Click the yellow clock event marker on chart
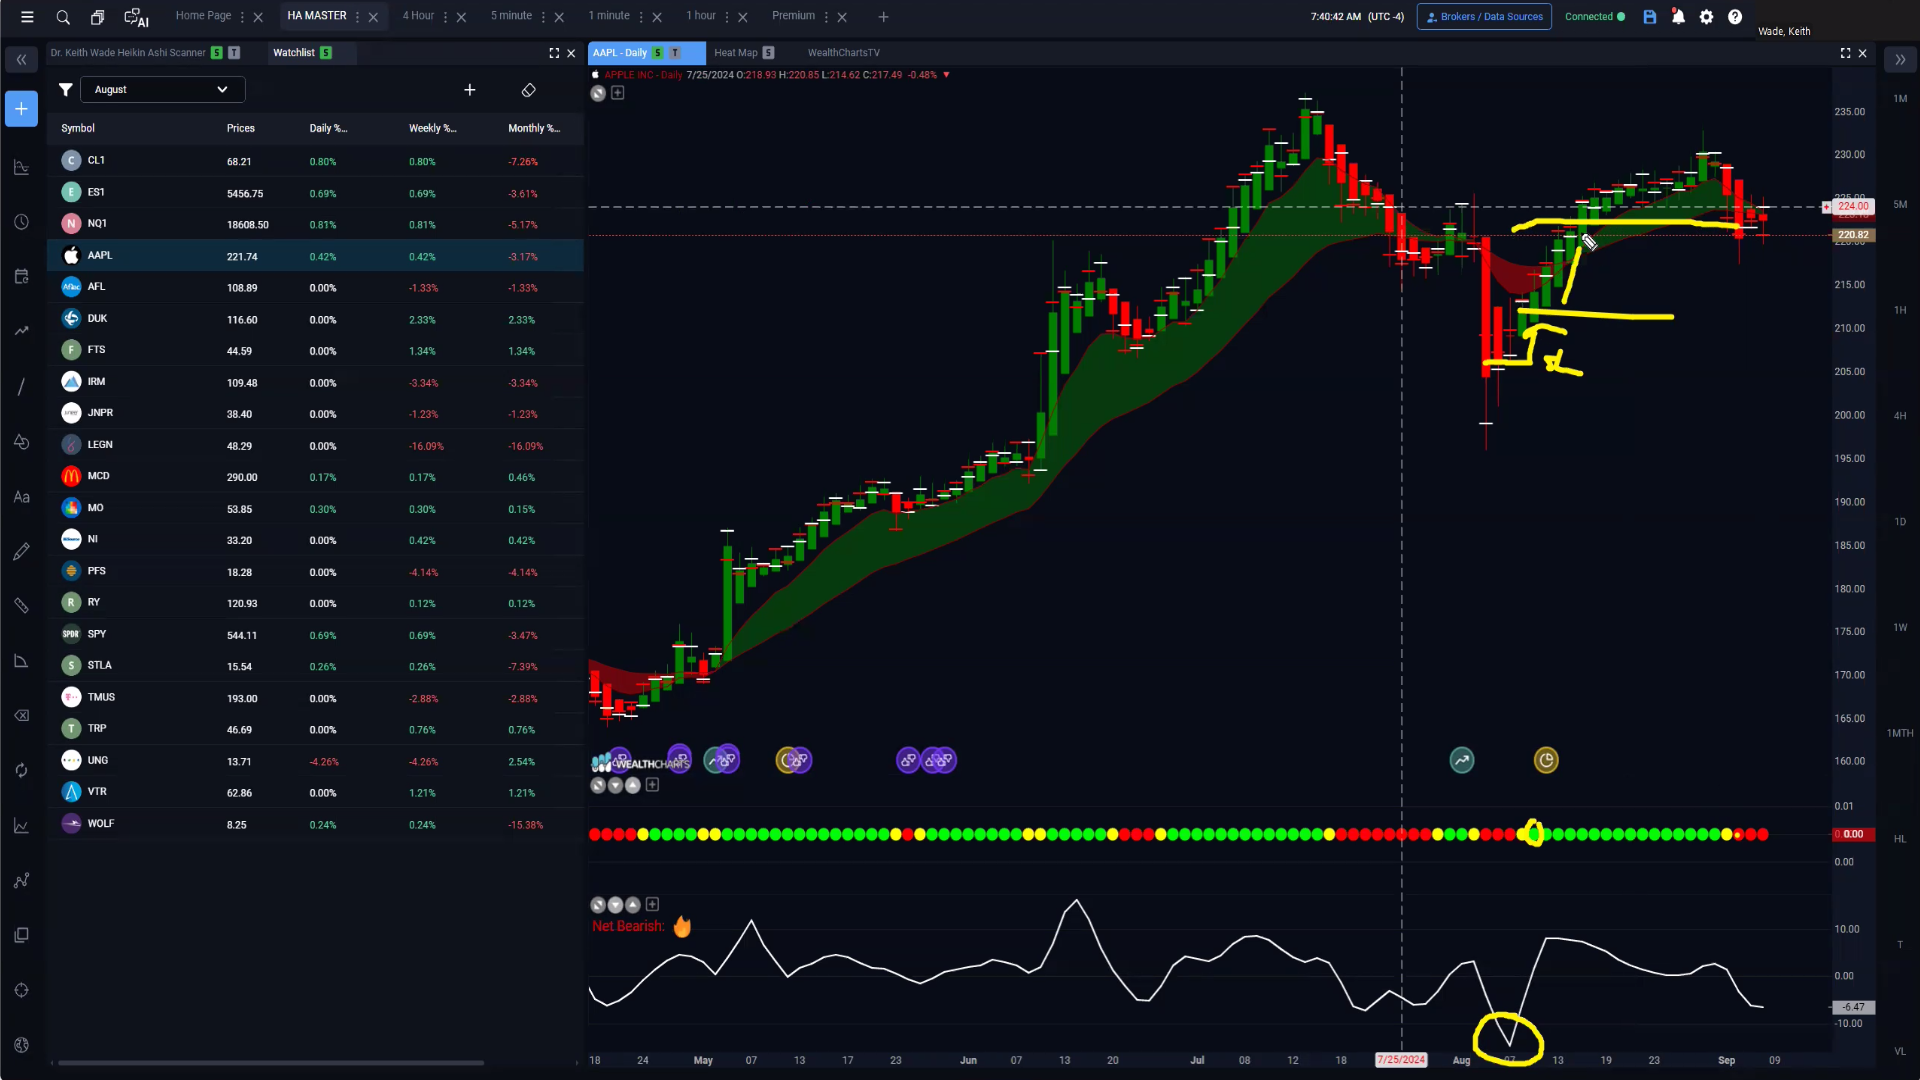This screenshot has height=1080, width=1920. tap(1546, 761)
